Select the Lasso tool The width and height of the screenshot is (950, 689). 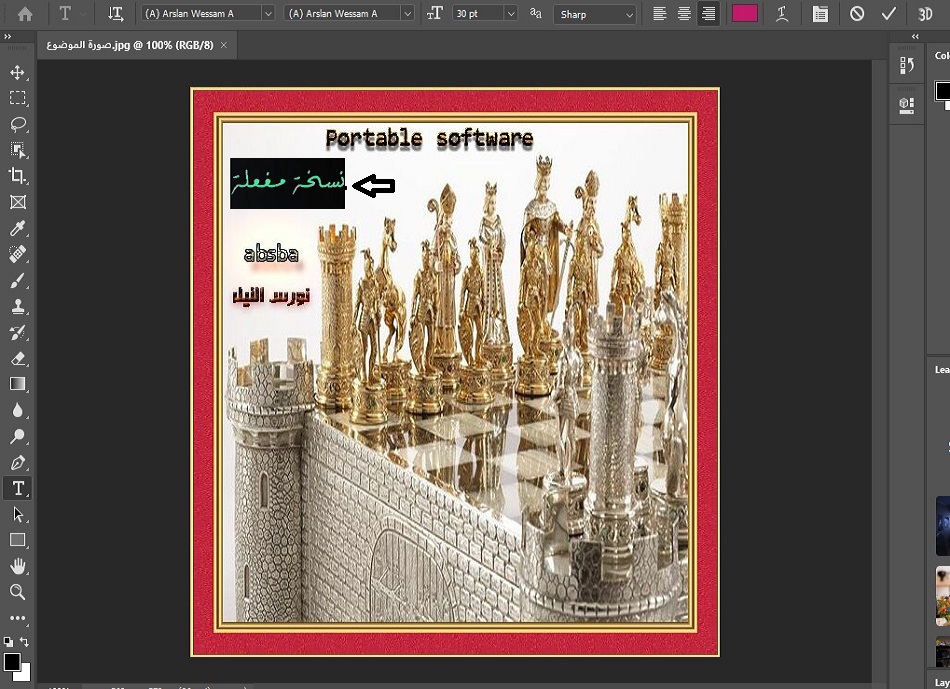[x=17, y=124]
